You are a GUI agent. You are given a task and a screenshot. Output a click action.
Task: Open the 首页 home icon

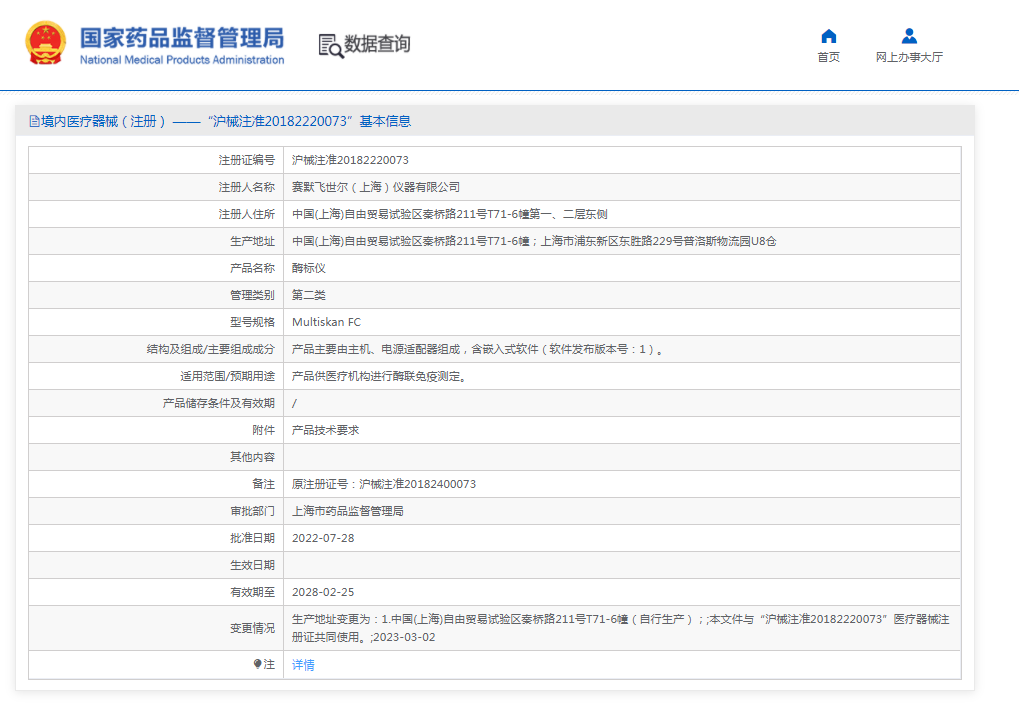tap(828, 36)
